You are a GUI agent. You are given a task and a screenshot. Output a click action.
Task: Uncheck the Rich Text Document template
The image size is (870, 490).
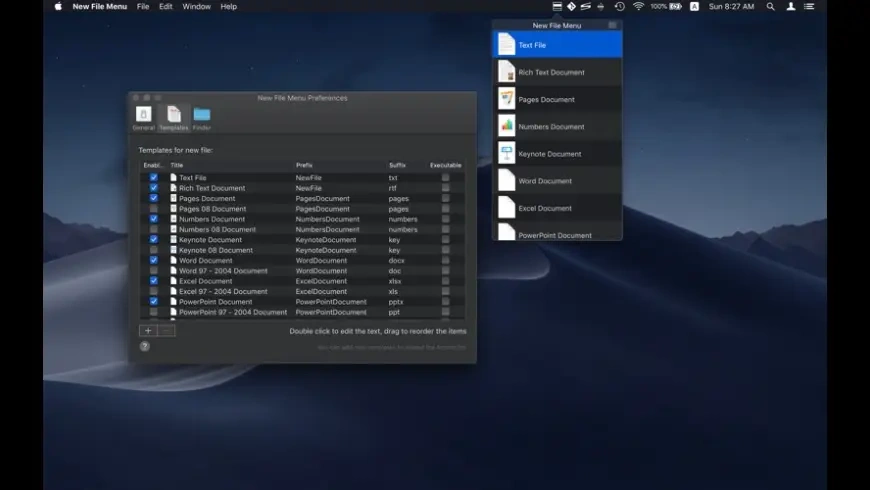pyautogui.click(x=154, y=188)
